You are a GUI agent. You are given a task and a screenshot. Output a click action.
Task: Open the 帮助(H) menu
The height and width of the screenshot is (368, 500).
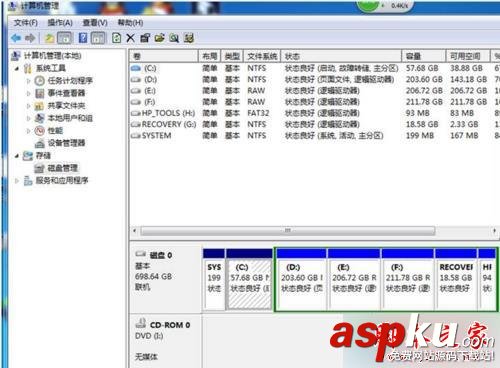pos(130,23)
